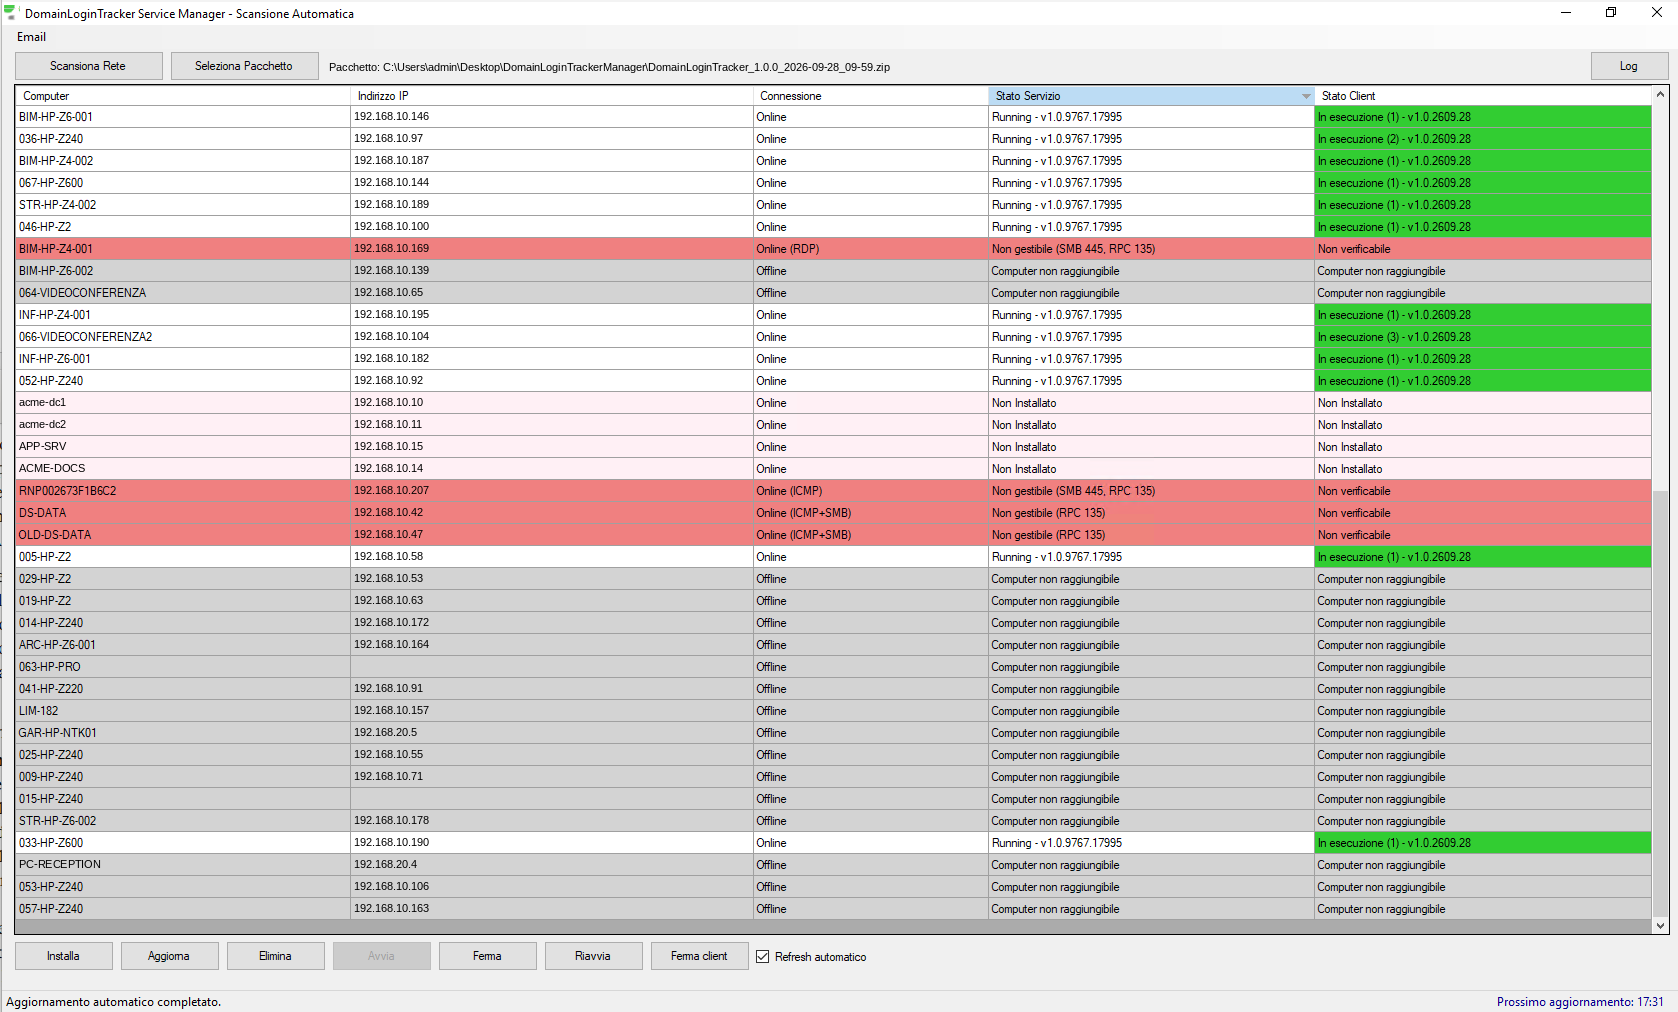Sort by the Stato Client column header
The image size is (1678, 1012).
click(x=1483, y=96)
